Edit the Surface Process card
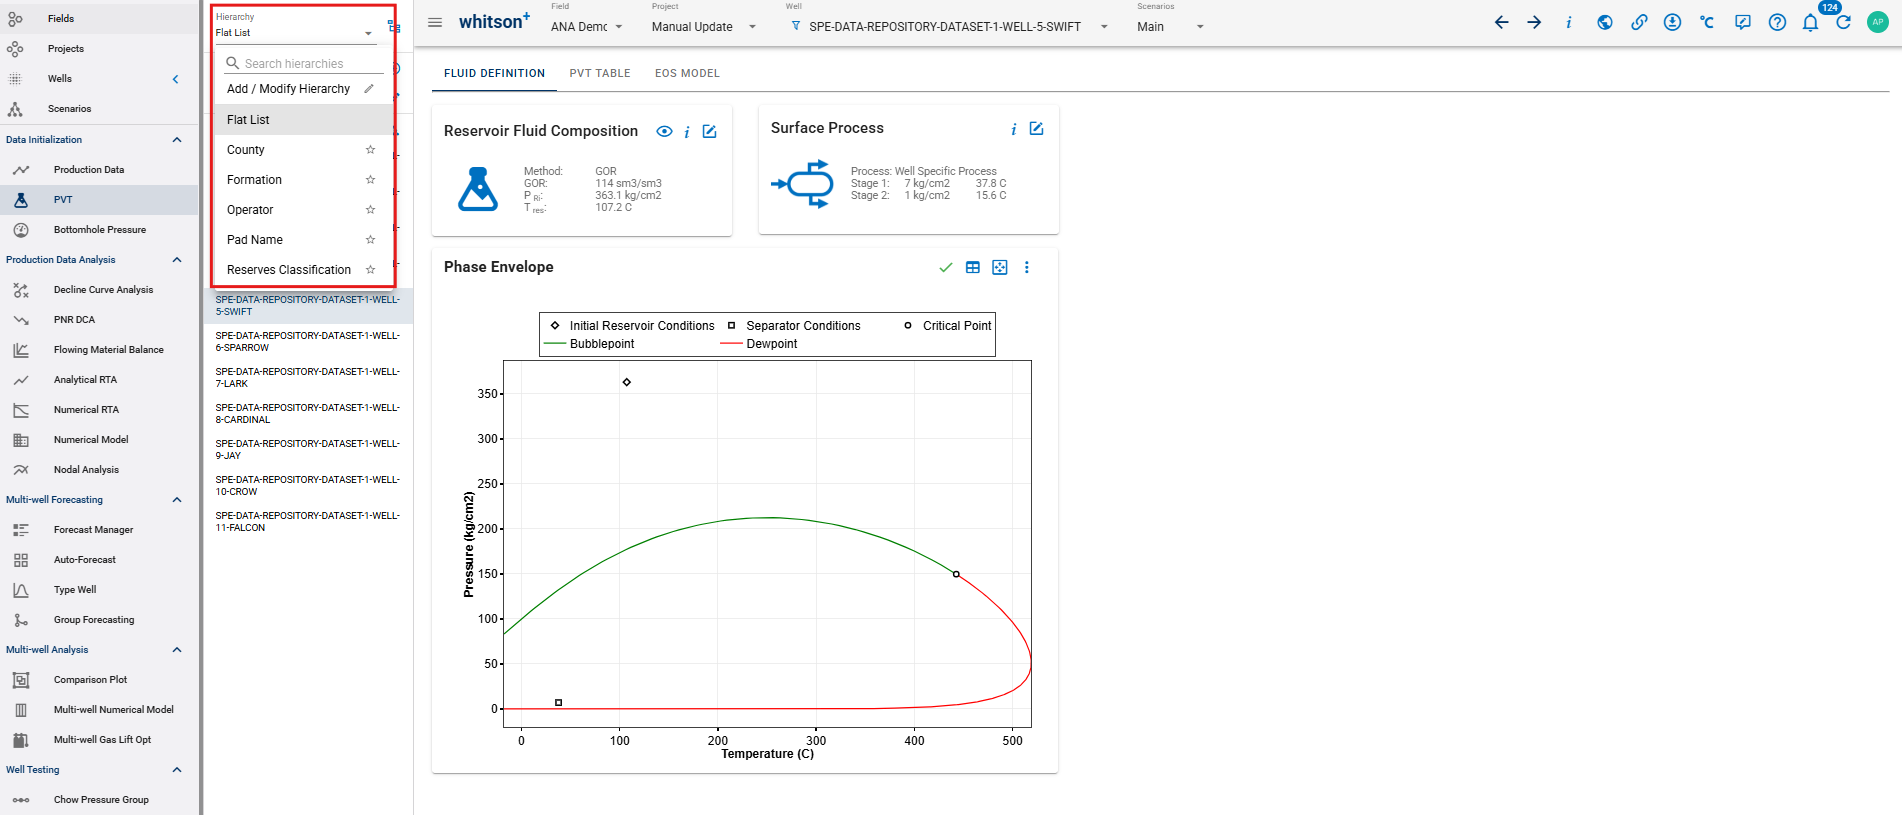This screenshot has height=815, width=1902. point(1037,129)
